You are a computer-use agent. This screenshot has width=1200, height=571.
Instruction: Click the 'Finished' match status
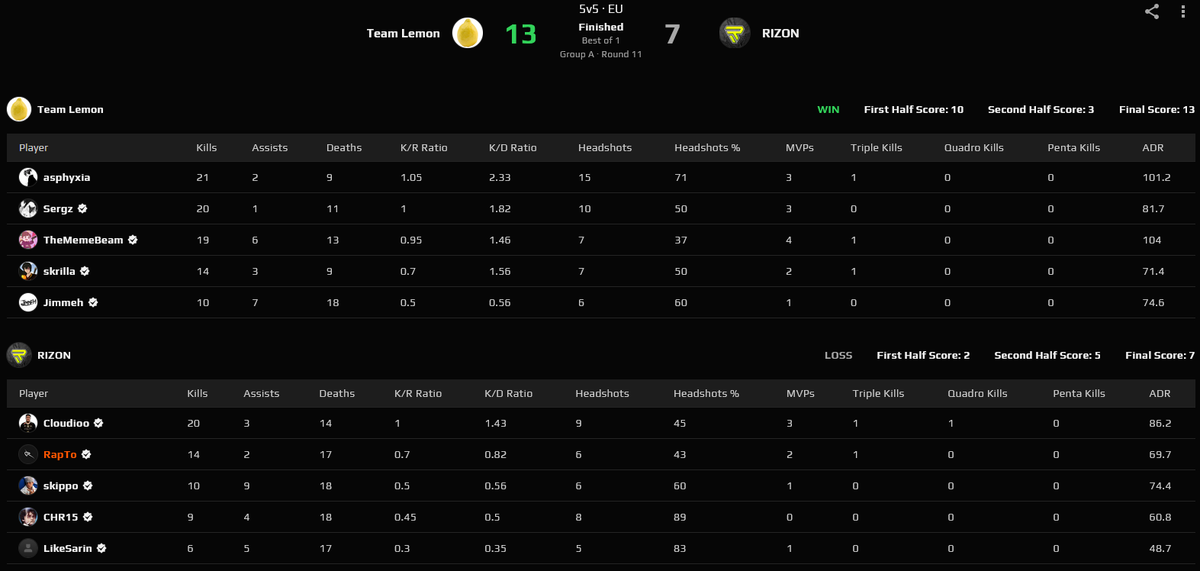tap(601, 27)
